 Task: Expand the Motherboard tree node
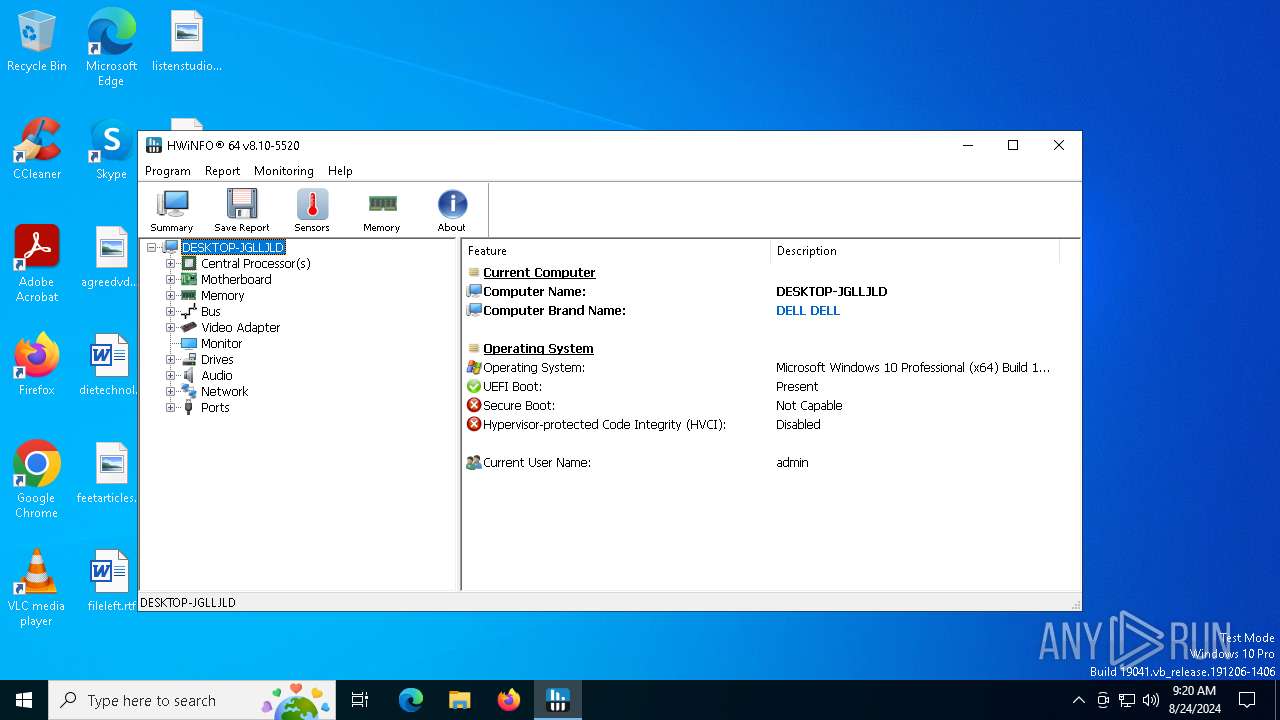pyautogui.click(x=170, y=279)
